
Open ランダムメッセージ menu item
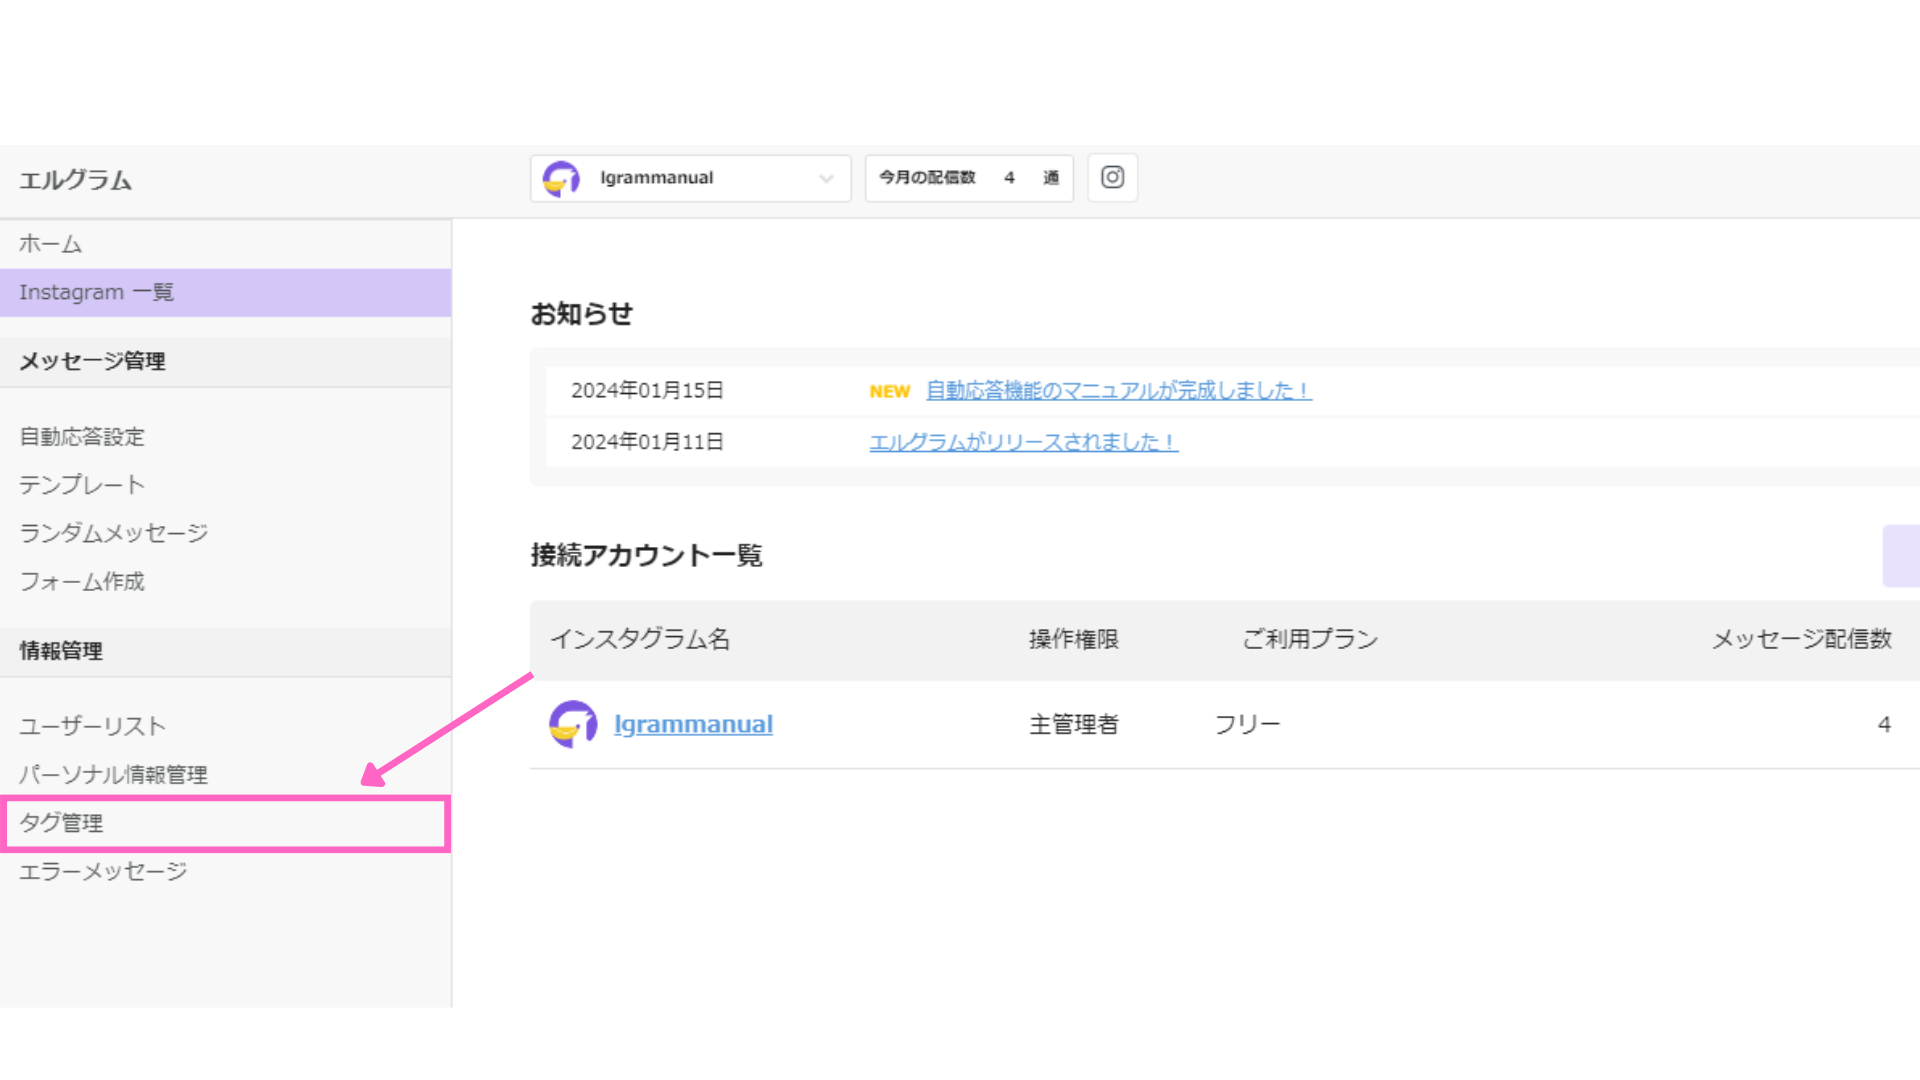pos(114,533)
